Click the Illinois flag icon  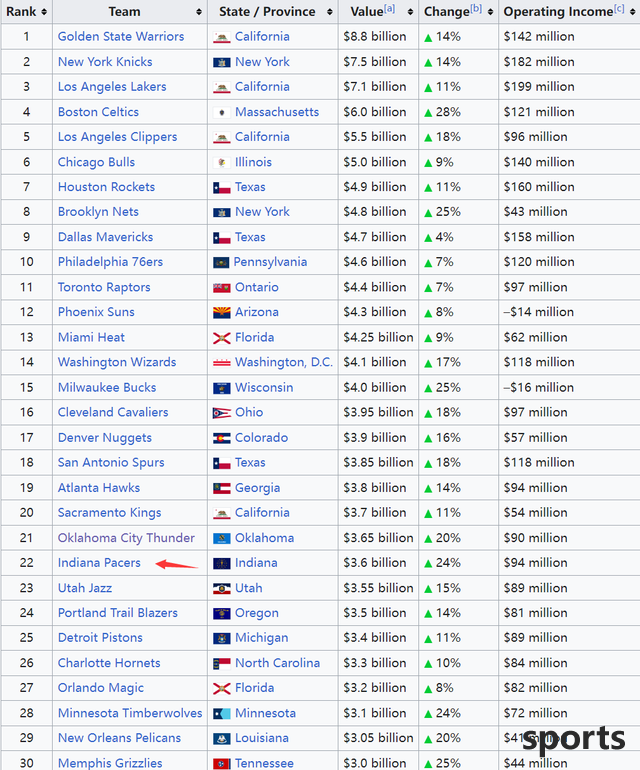[222, 163]
